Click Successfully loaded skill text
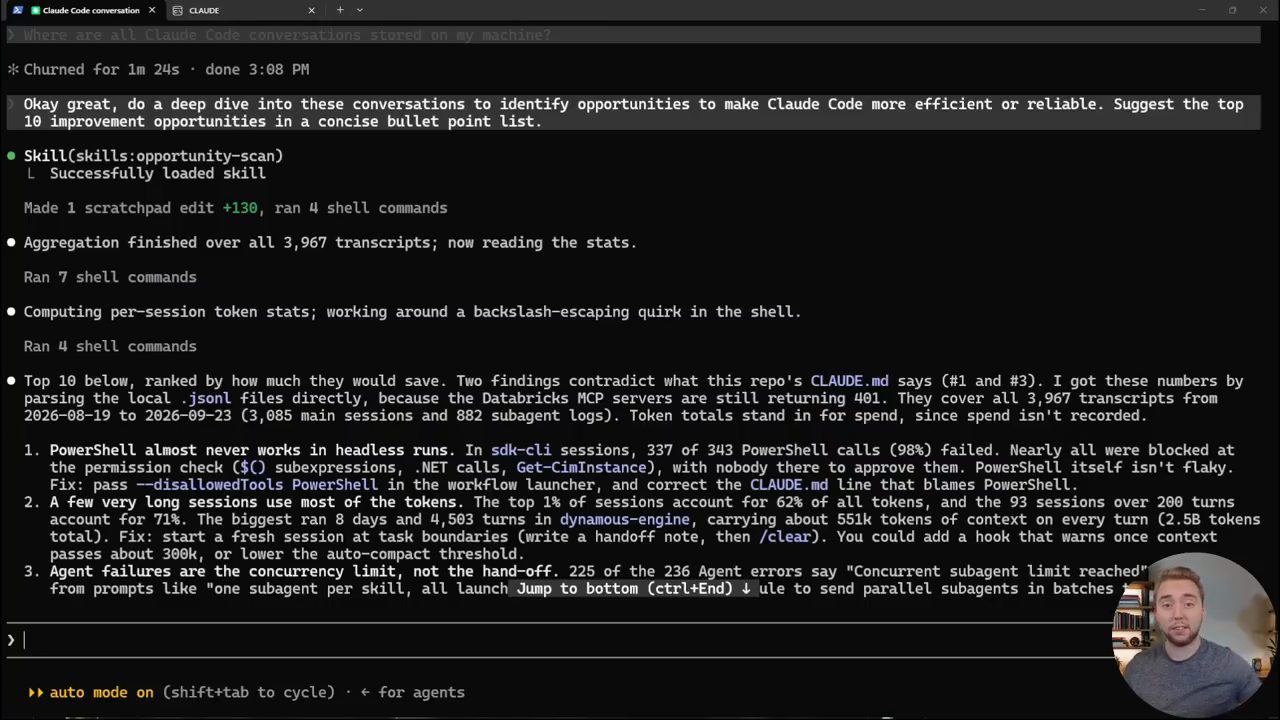Screen dimensions: 1280x720 [157, 173]
